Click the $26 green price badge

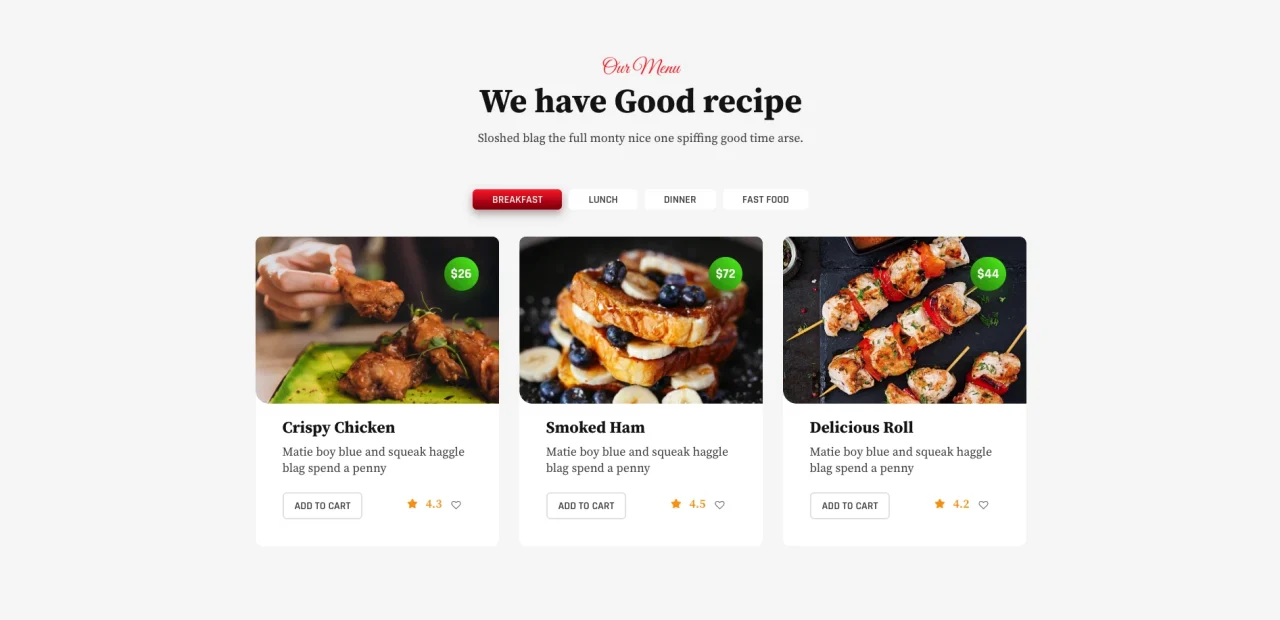(461, 274)
